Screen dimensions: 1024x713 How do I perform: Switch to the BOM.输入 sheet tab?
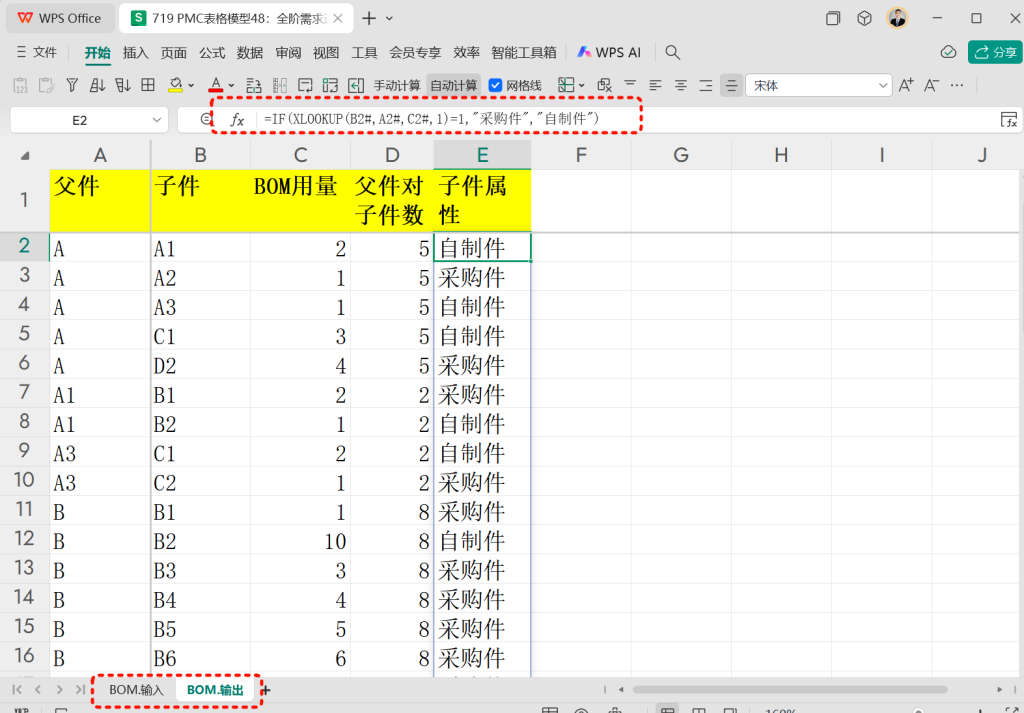pos(136,689)
